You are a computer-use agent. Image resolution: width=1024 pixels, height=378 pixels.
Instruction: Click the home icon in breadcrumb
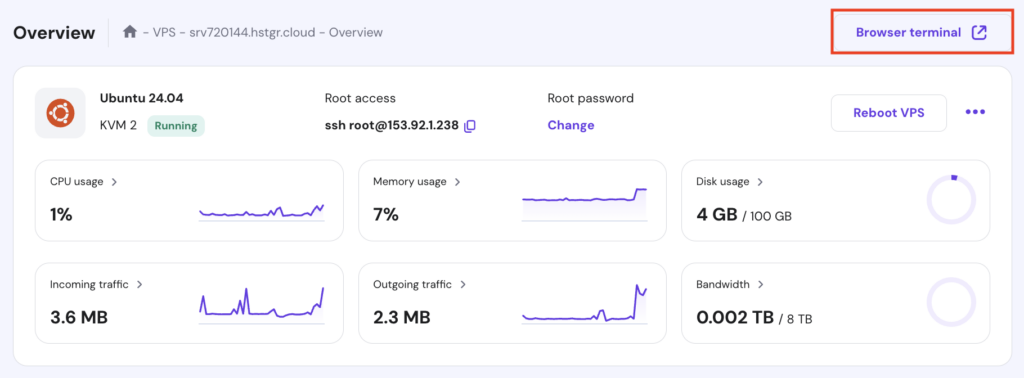pyautogui.click(x=130, y=31)
